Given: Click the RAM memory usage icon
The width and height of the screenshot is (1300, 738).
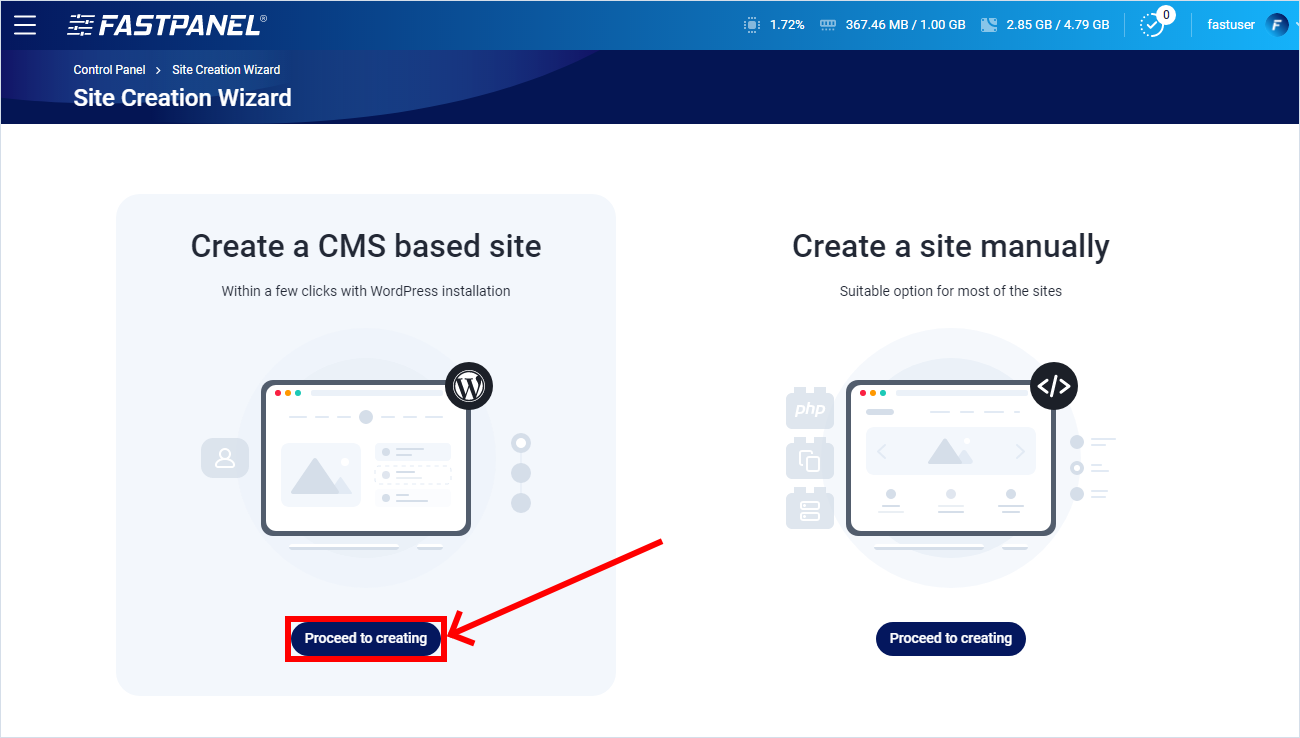Looking at the screenshot, I should [828, 25].
